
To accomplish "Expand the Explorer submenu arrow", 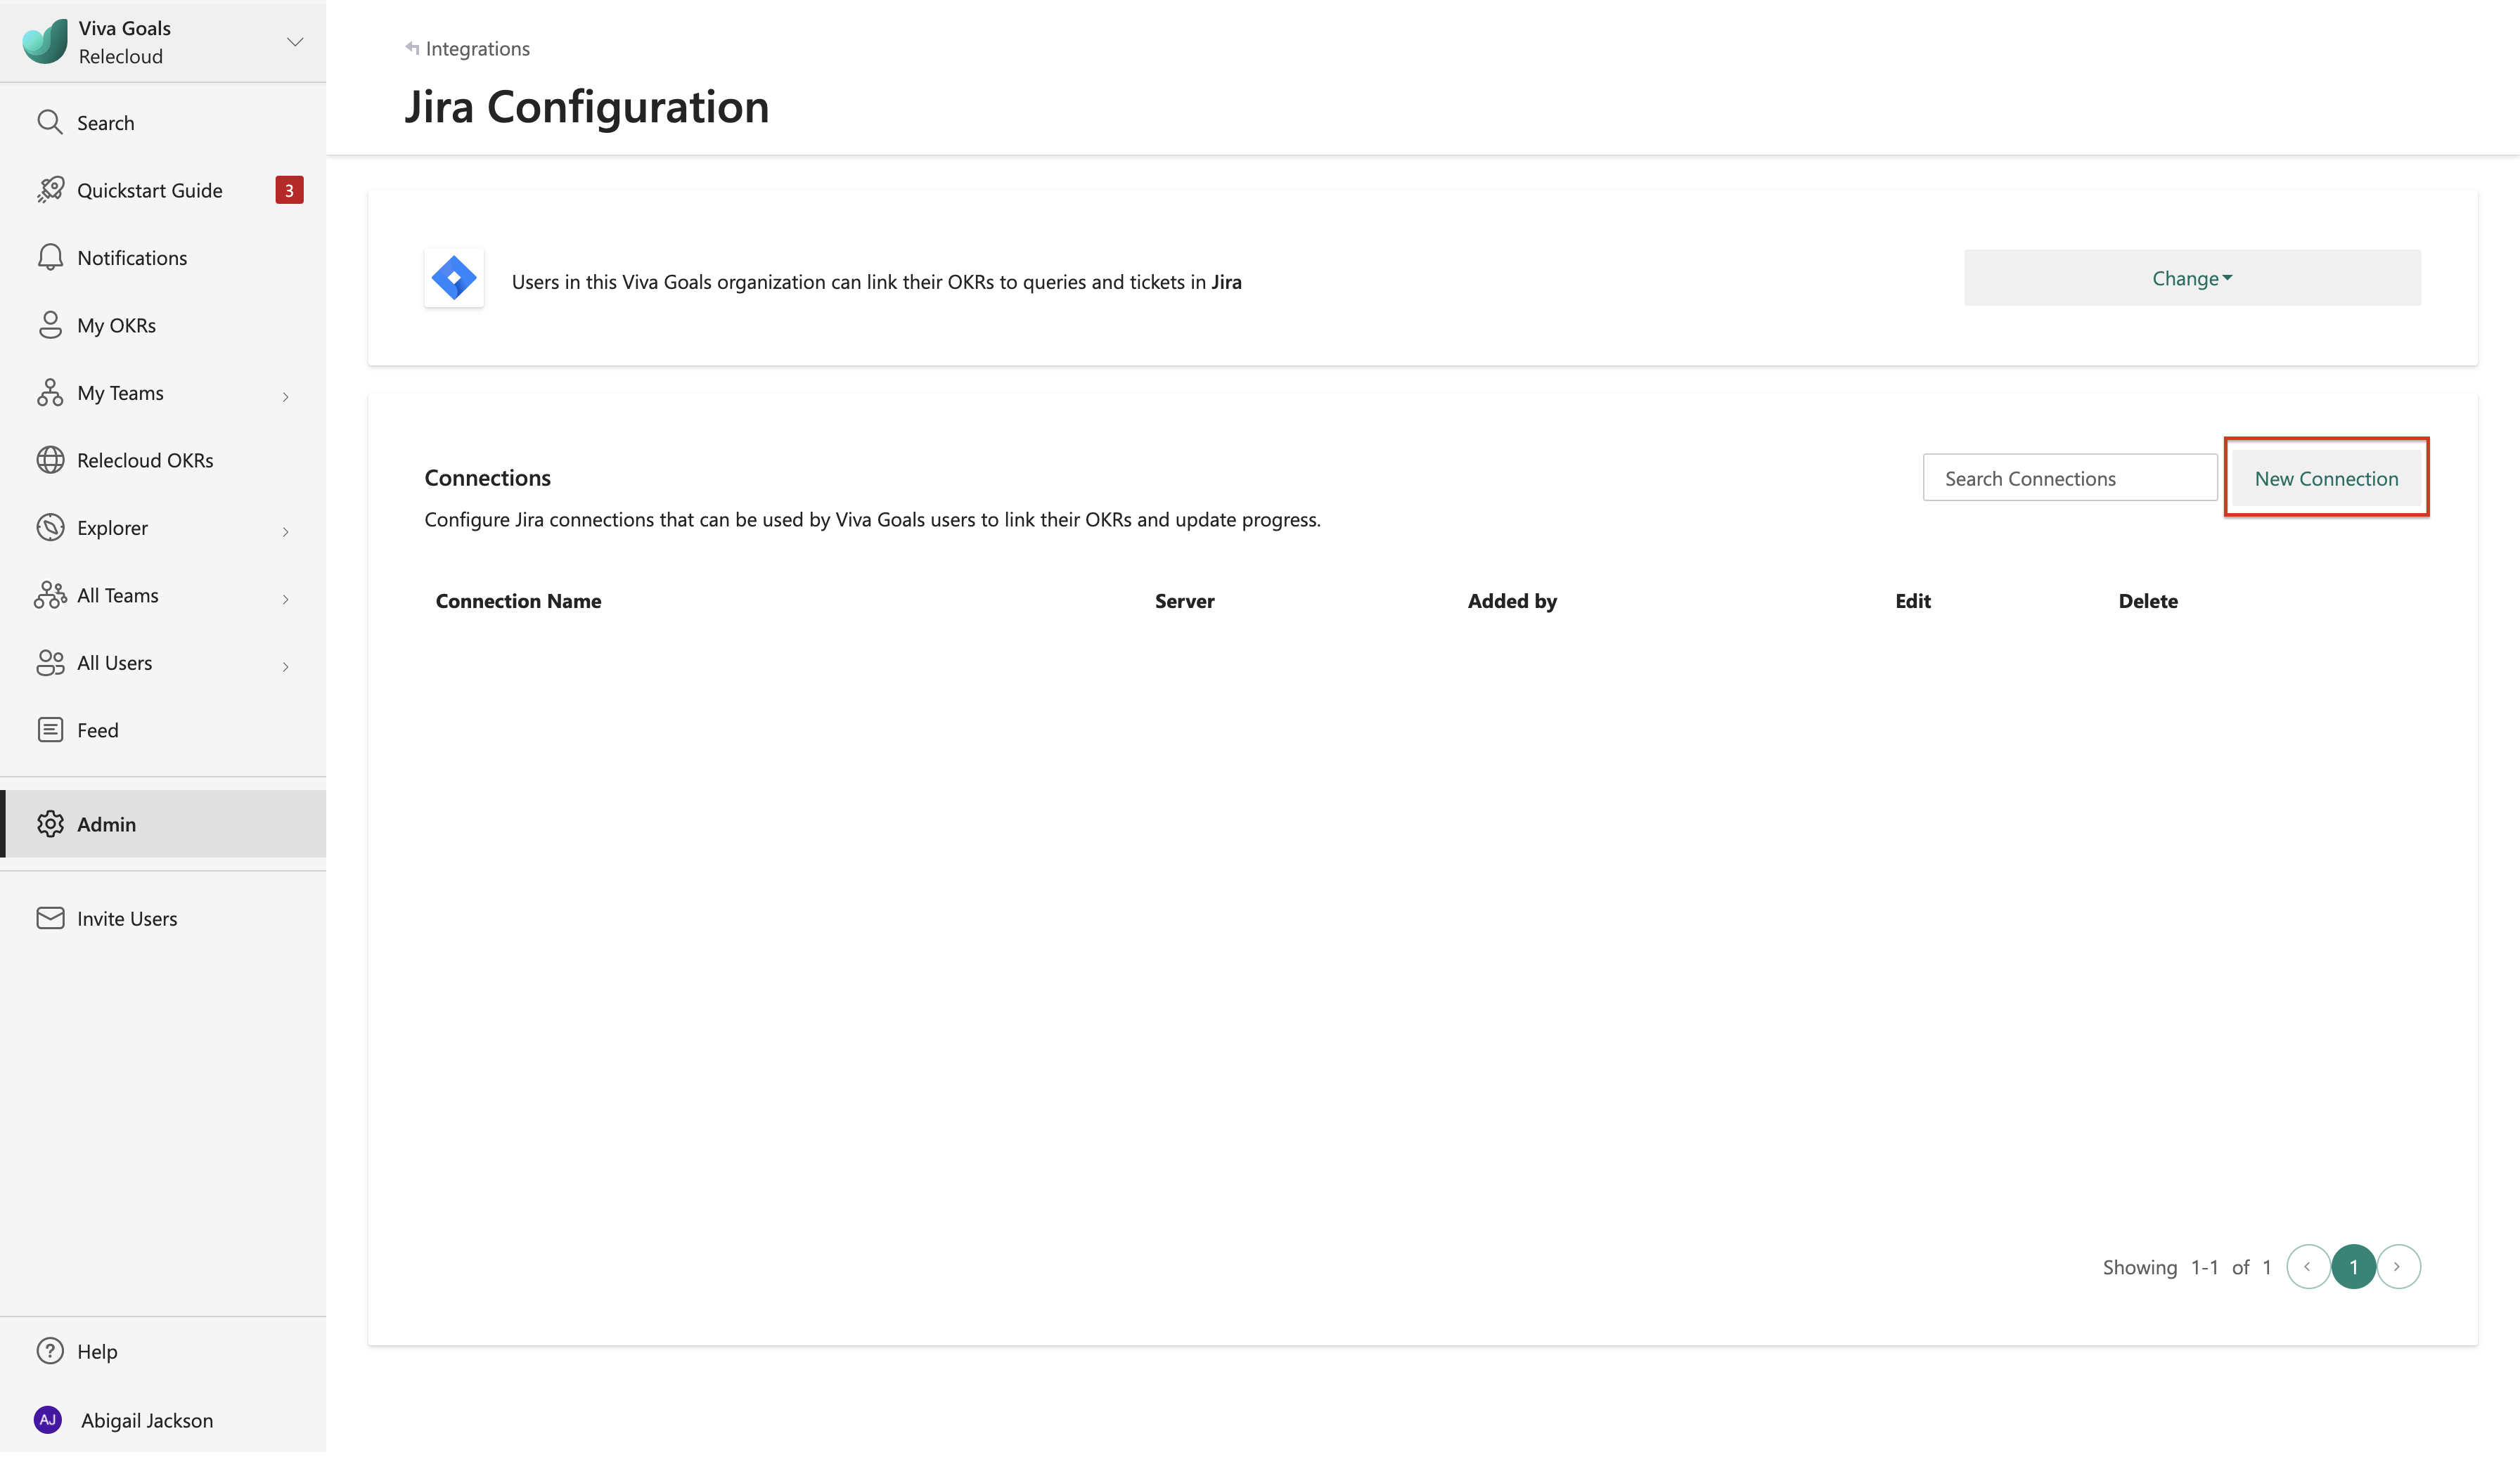I will pos(286,532).
